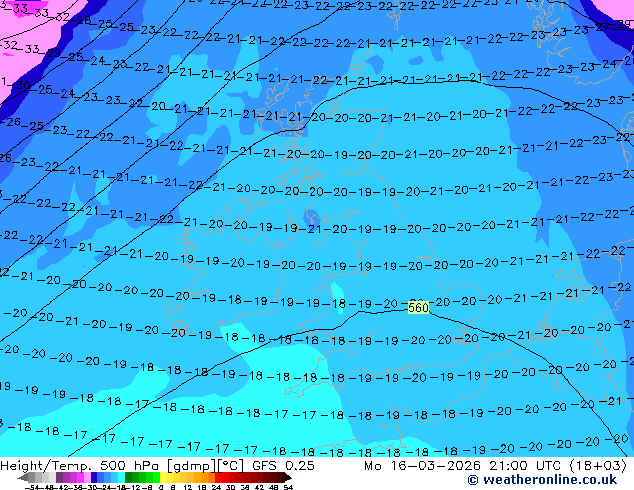
Task: Click the 560 contour height label
Action: coord(418,308)
